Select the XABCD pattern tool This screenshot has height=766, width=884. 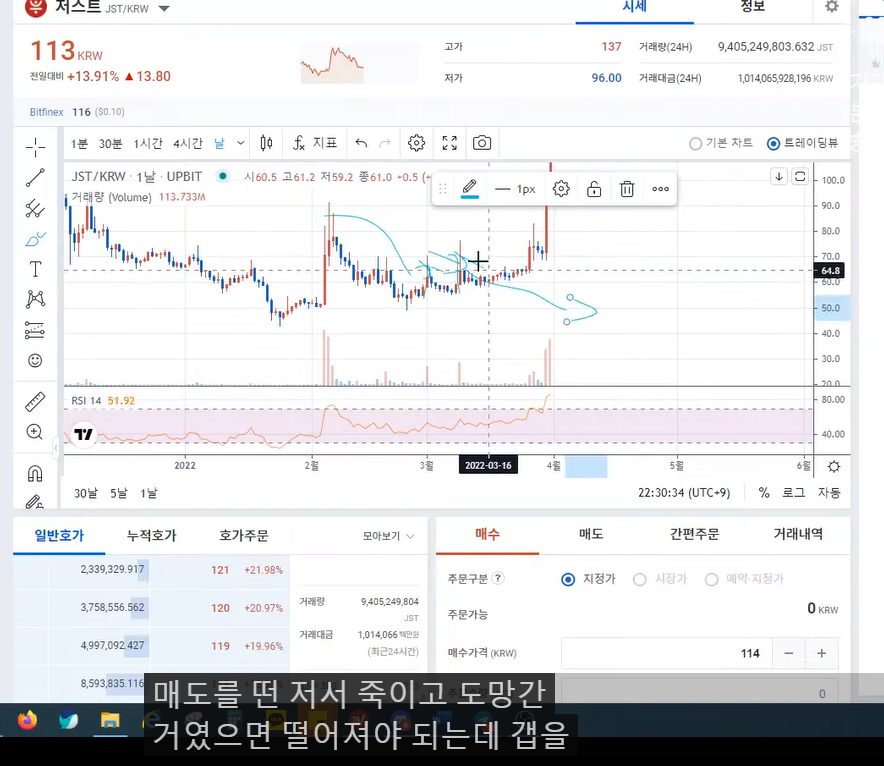click(35, 299)
